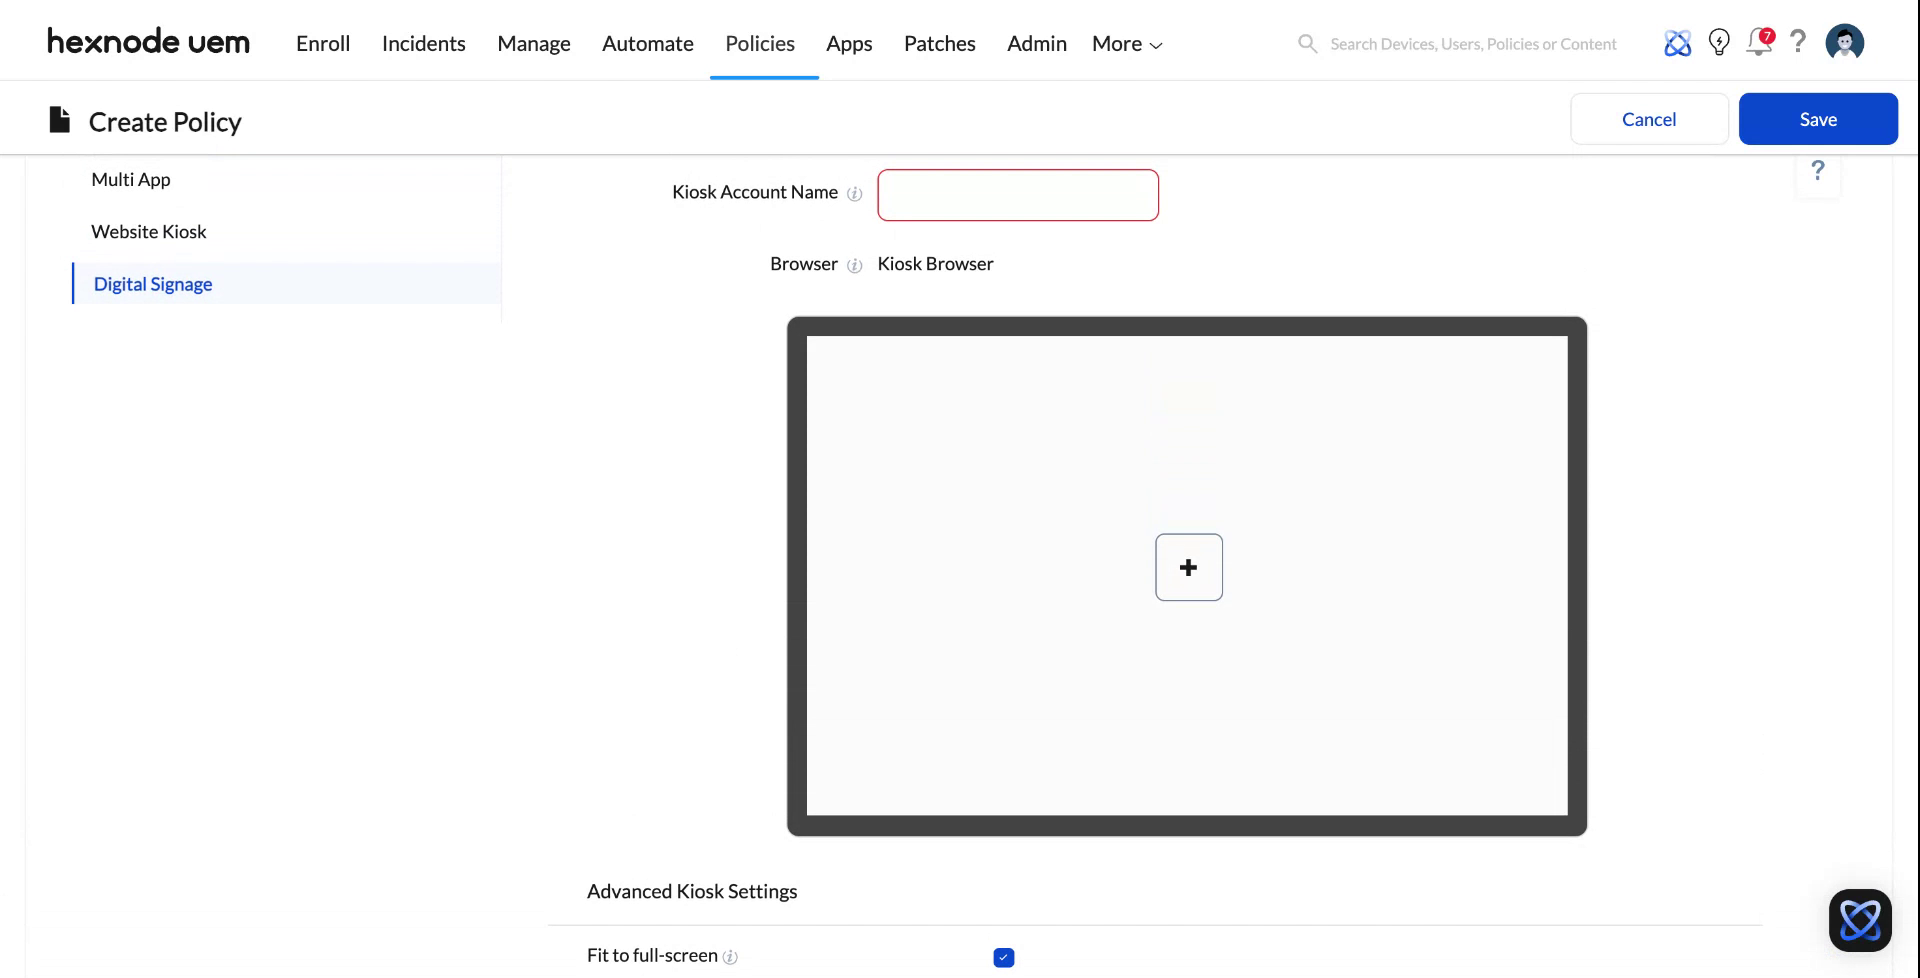Open the Patches menu
This screenshot has width=1920, height=978.
click(939, 43)
